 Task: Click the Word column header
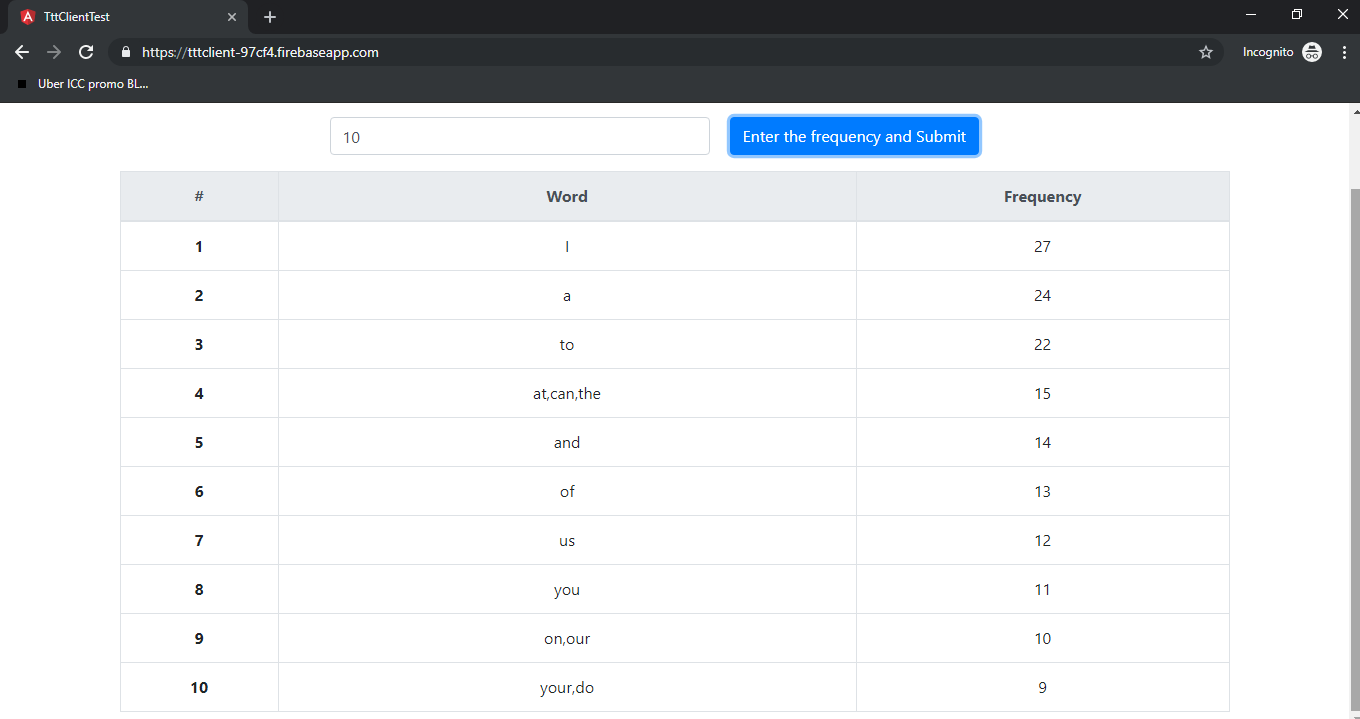(x=567, y=197)
